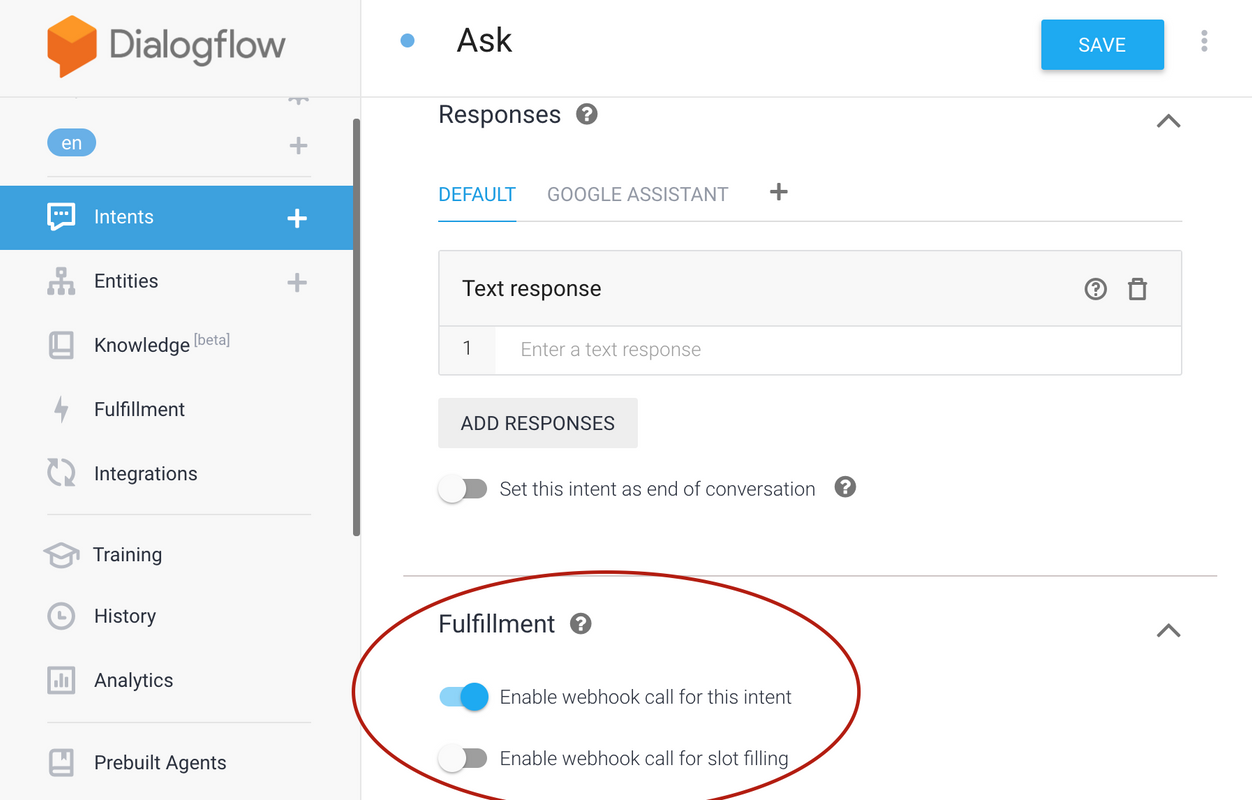Add new entity with plus icon
This screenshot has width=1252, height=800.
(x=297, y=282)
